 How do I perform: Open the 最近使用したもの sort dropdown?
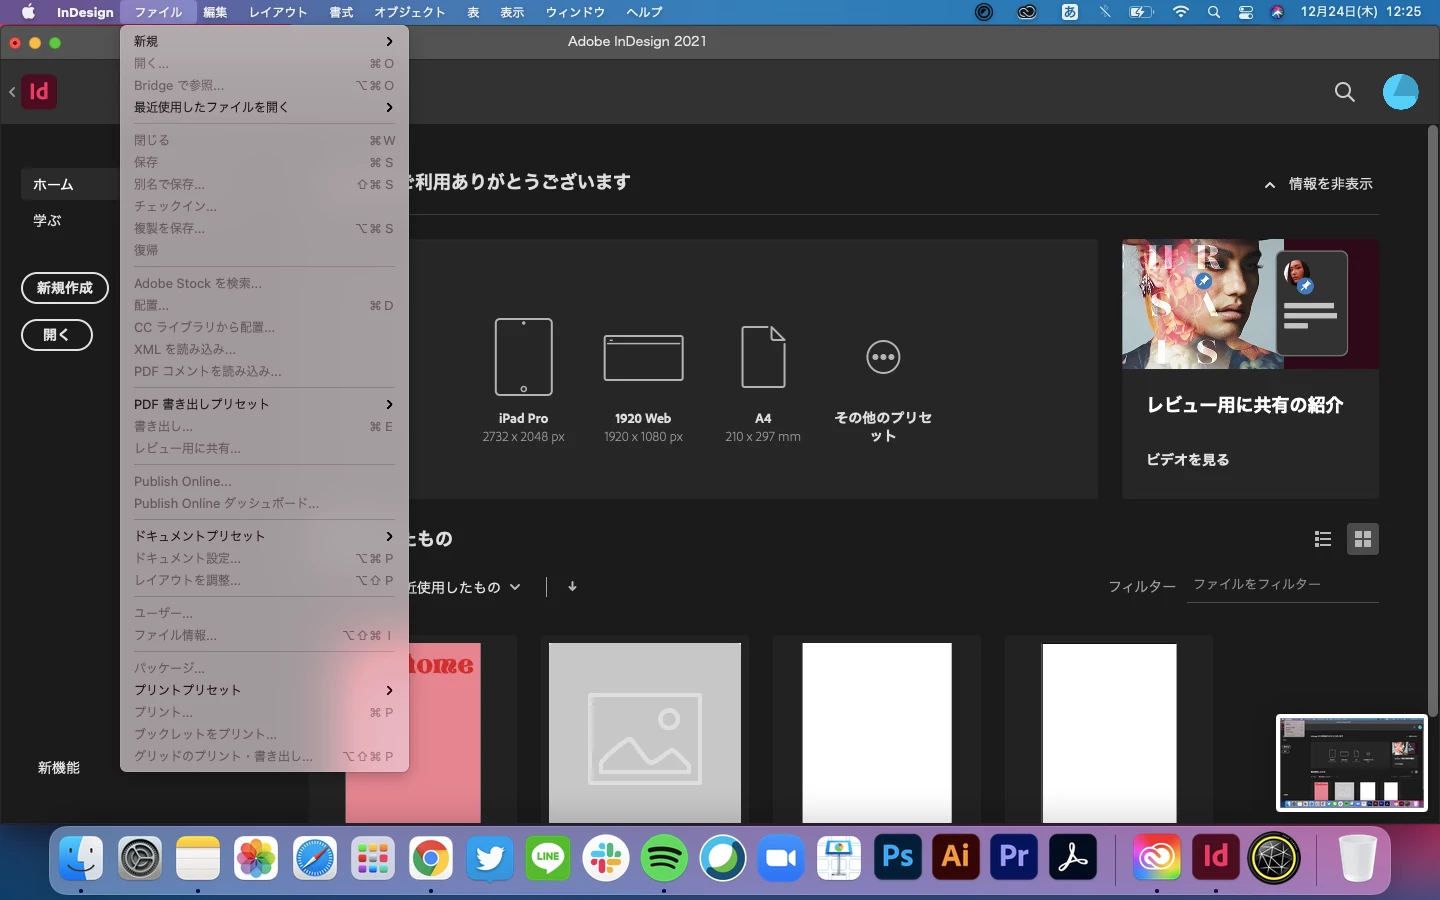tap(464, 587)
